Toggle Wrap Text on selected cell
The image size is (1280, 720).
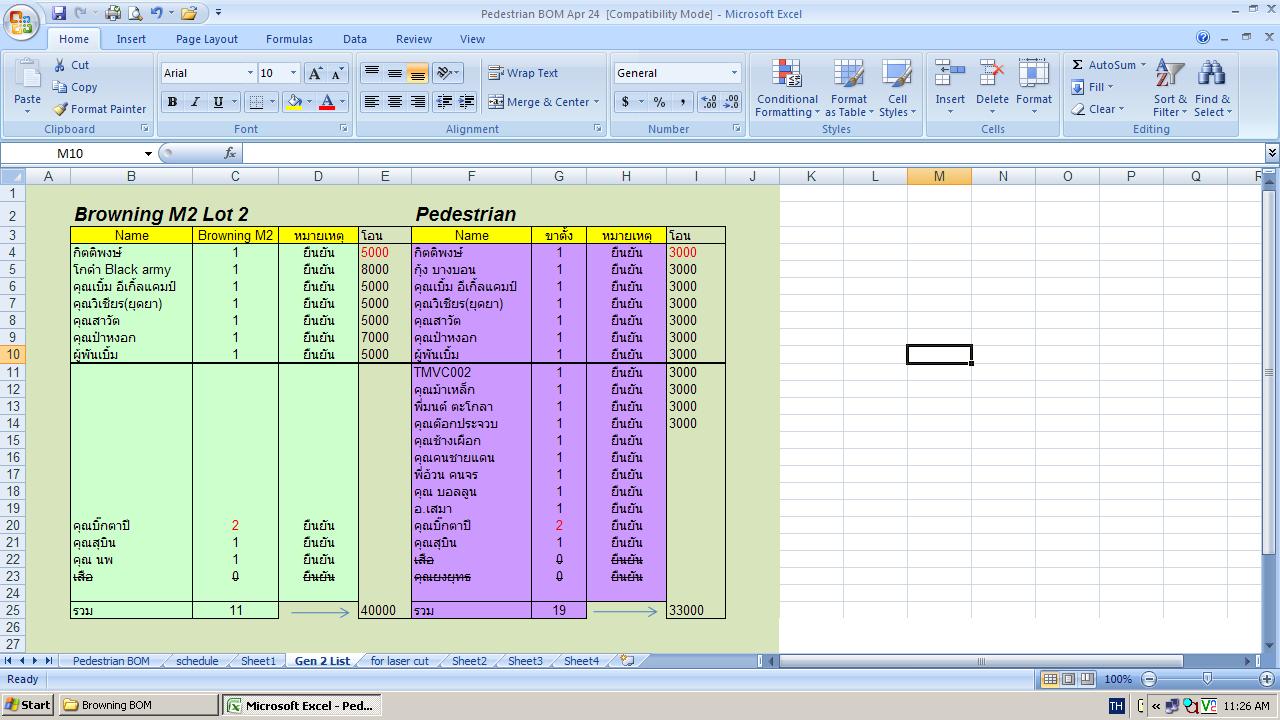[x=523, y=73]
